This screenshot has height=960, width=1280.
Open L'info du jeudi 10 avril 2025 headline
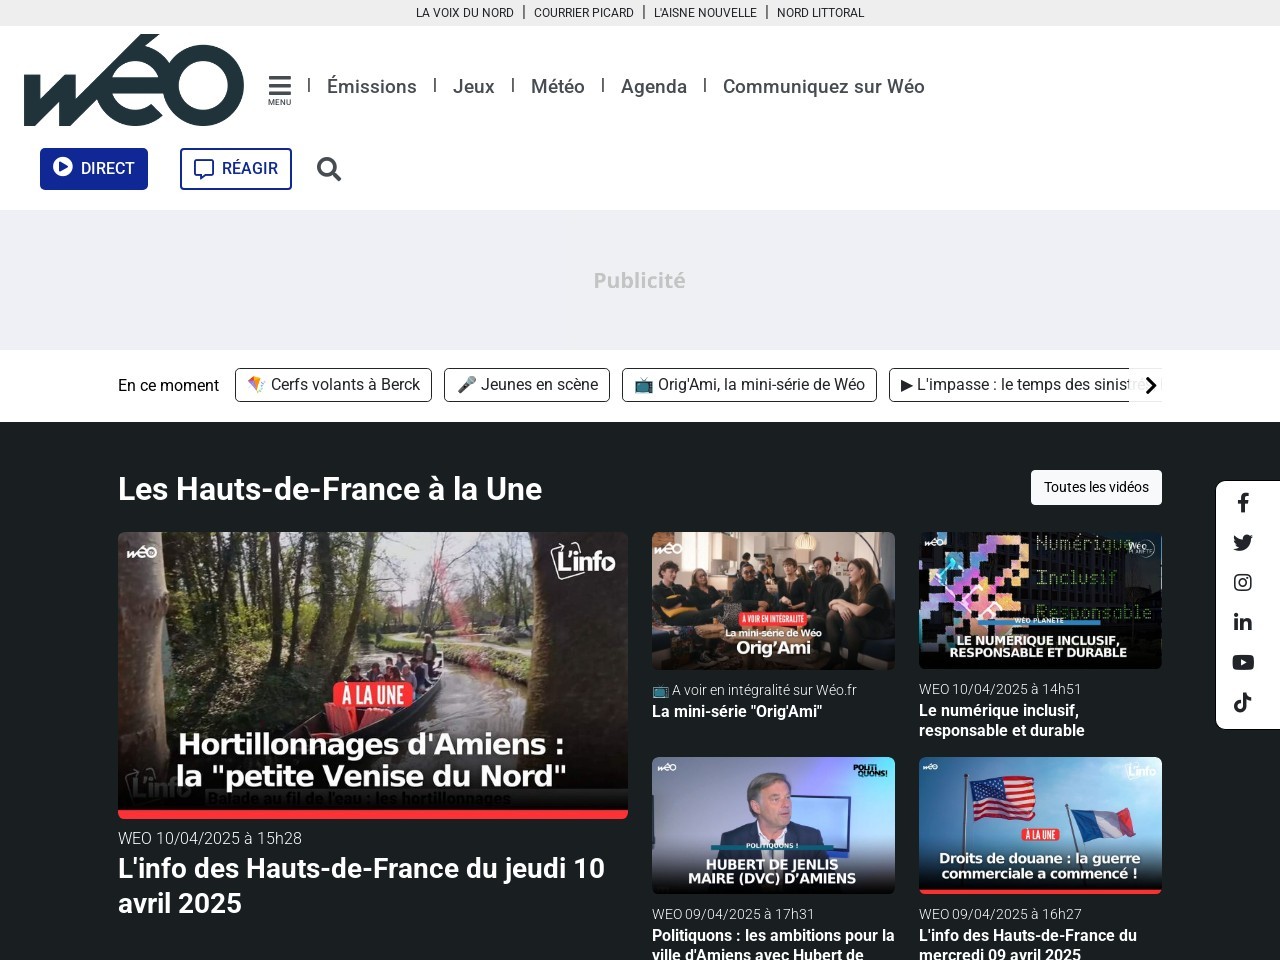(361, 885)
